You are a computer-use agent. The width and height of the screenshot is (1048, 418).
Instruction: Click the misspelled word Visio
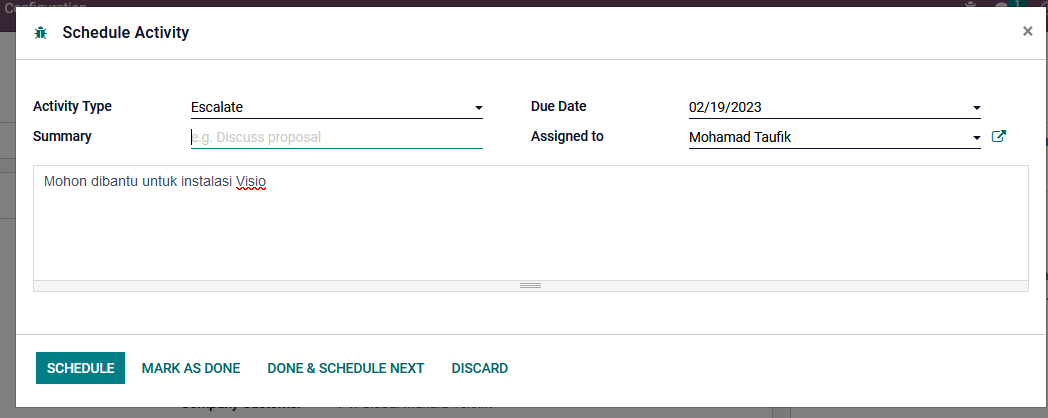tap(251, 182)
